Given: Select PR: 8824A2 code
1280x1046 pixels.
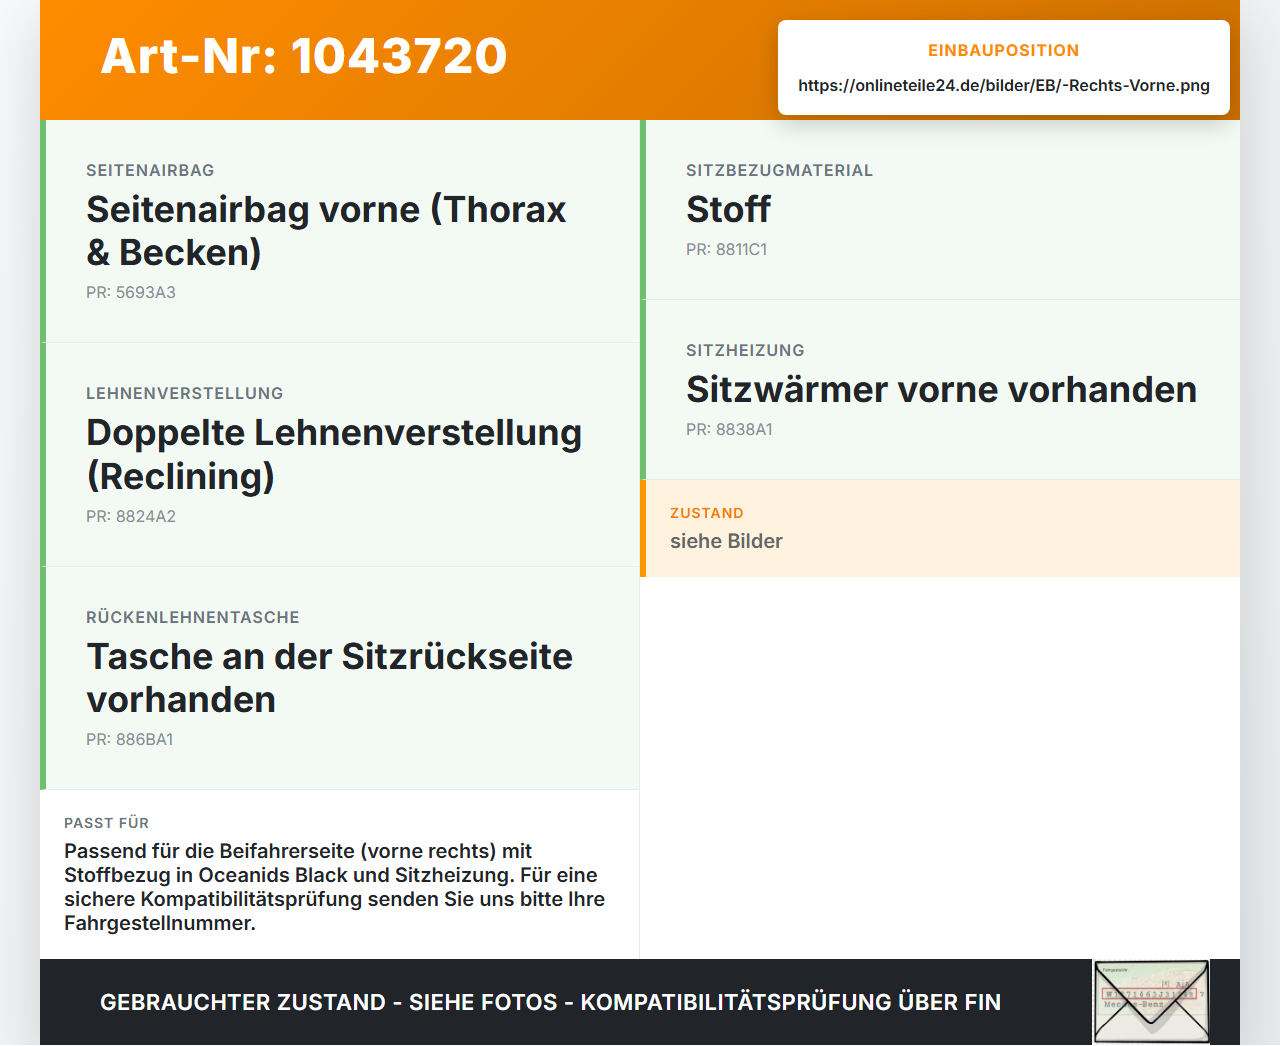Looking at the screenshot, I should [x=131, y=516].
